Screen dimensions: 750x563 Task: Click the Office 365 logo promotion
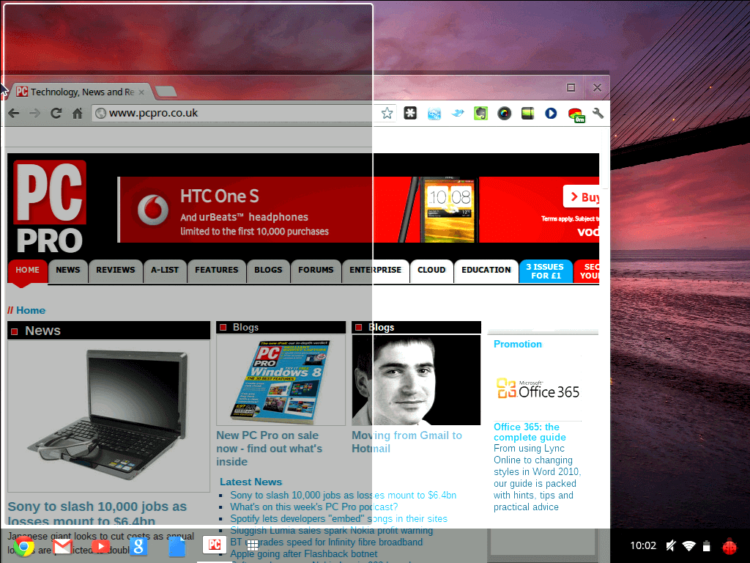538,389
